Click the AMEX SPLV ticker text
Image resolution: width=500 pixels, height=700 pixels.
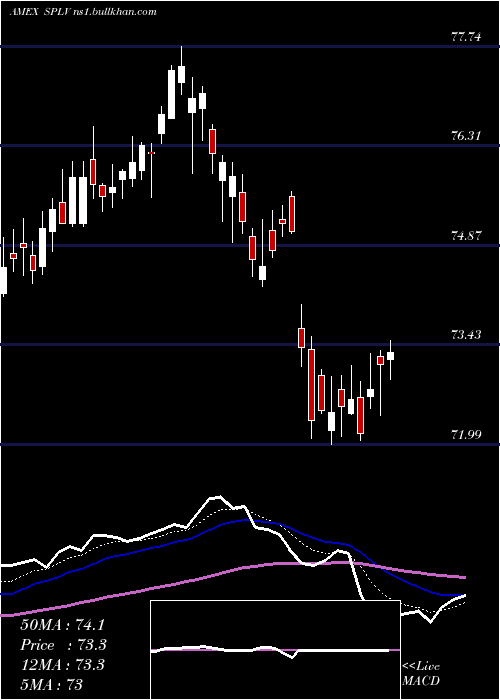pos(40,12)
